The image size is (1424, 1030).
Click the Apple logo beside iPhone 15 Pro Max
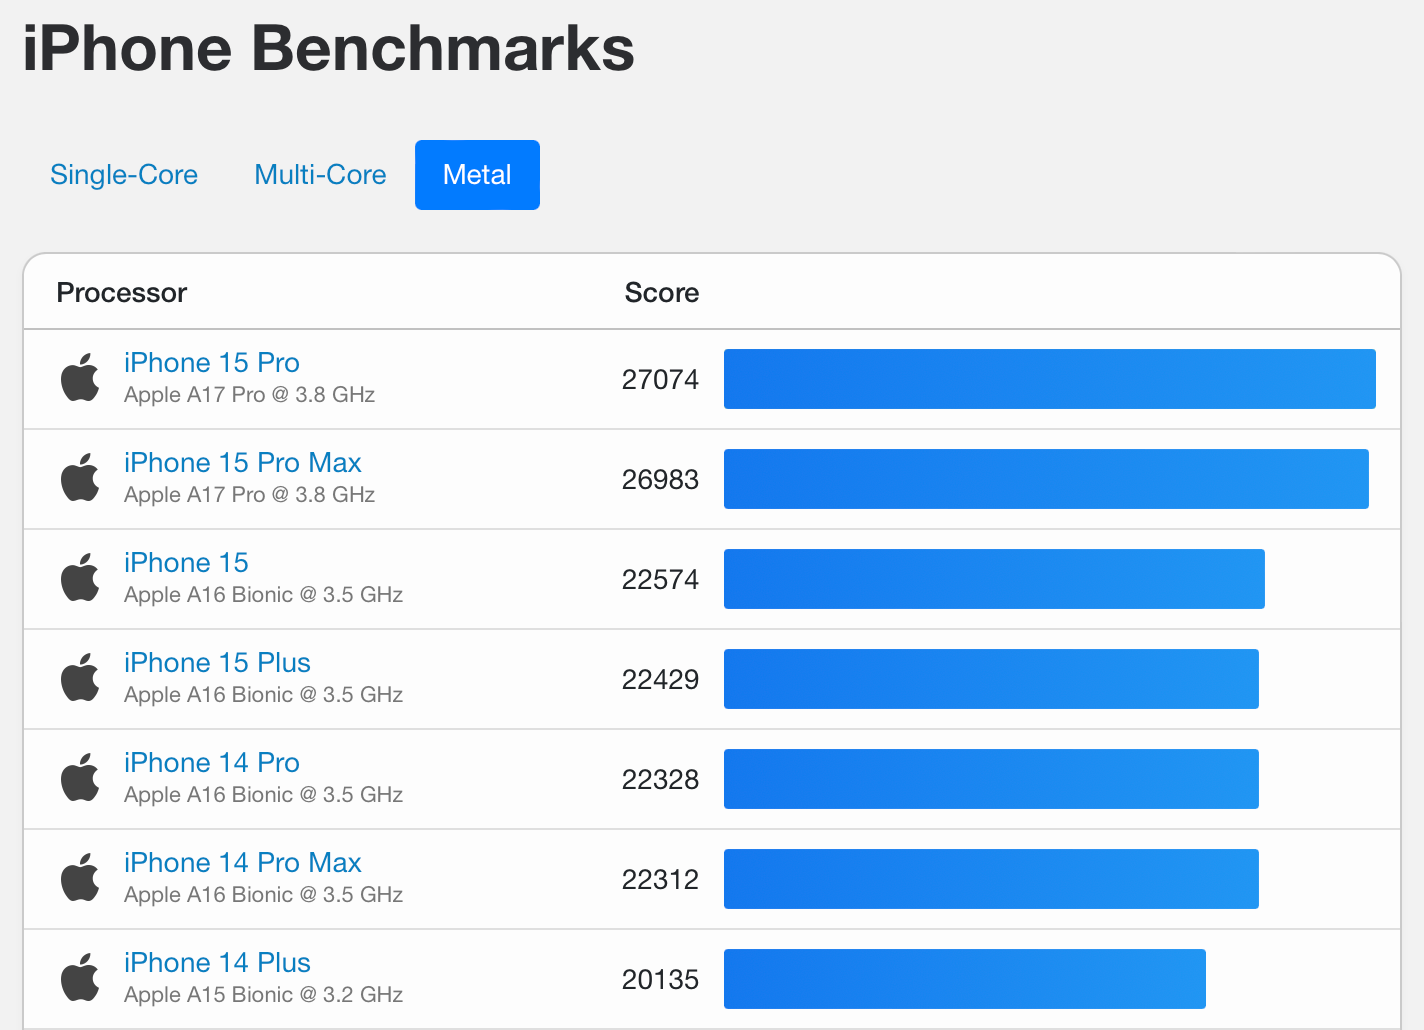pyautogui.click(x=80, y=478)
